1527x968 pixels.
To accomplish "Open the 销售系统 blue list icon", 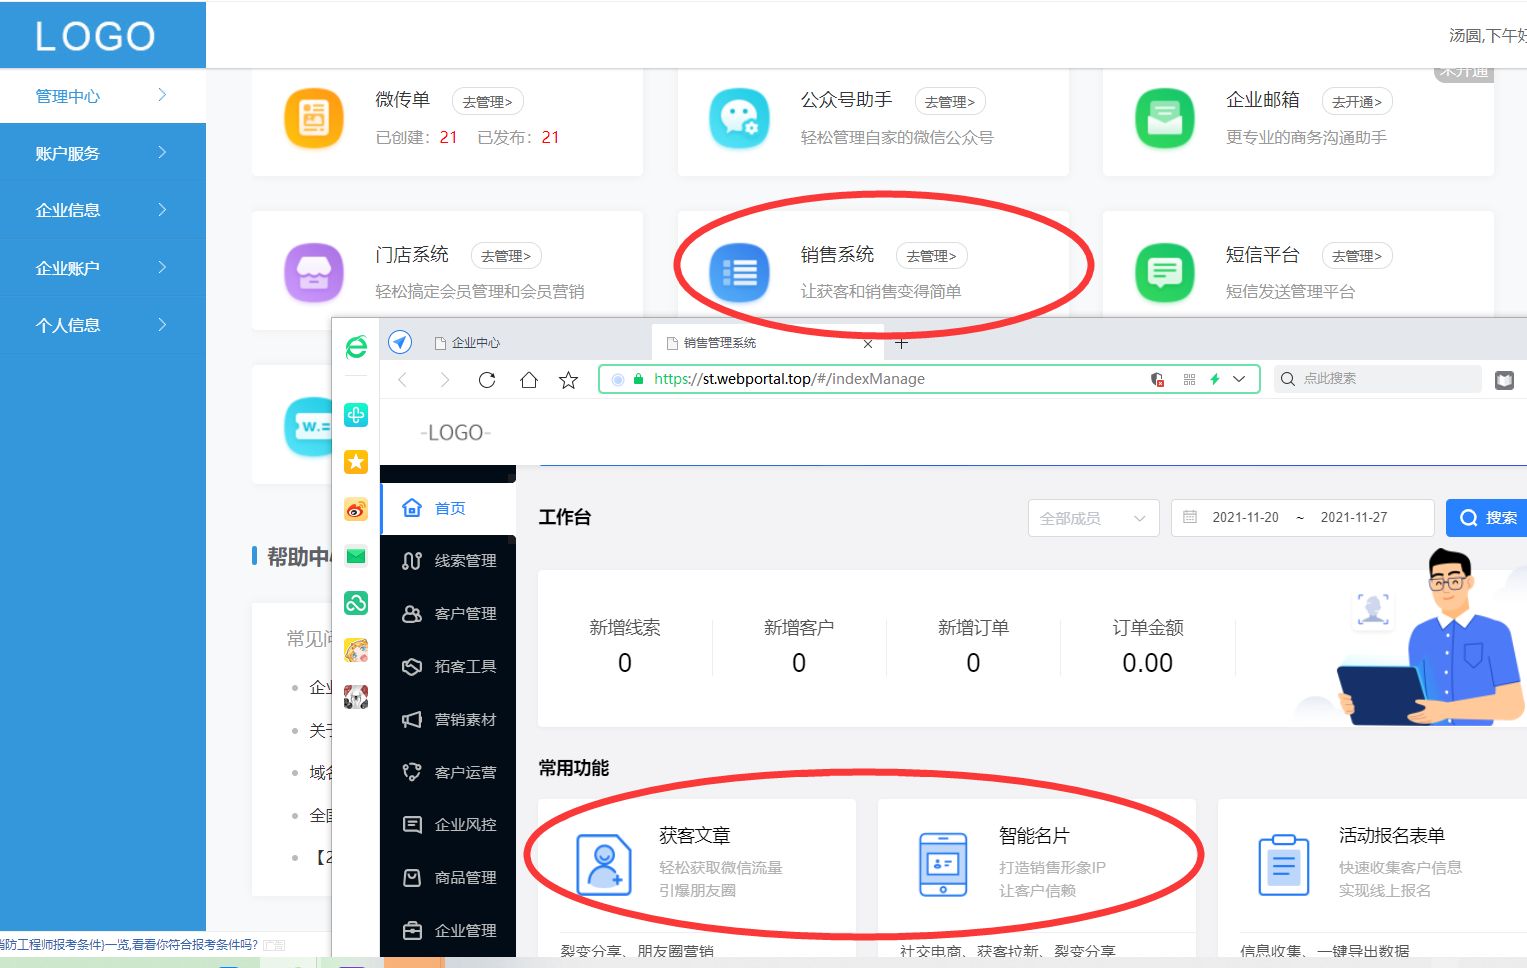I will [739, 272].
